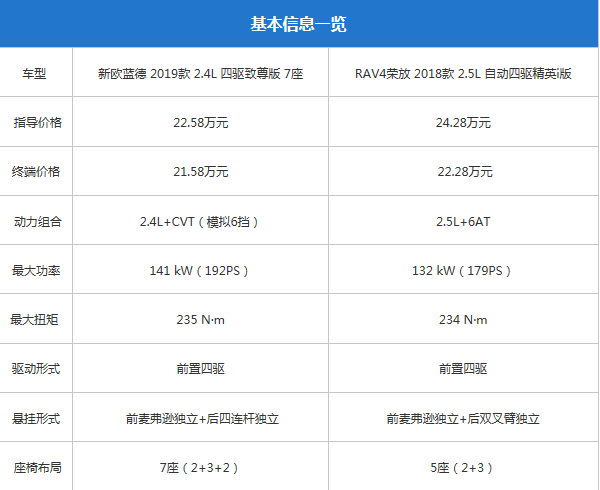The width and height of the screenshot is (600, 490).
Task: Click the table title 基本信息一览
Action: pyautogui.click(x=298, y=24)
